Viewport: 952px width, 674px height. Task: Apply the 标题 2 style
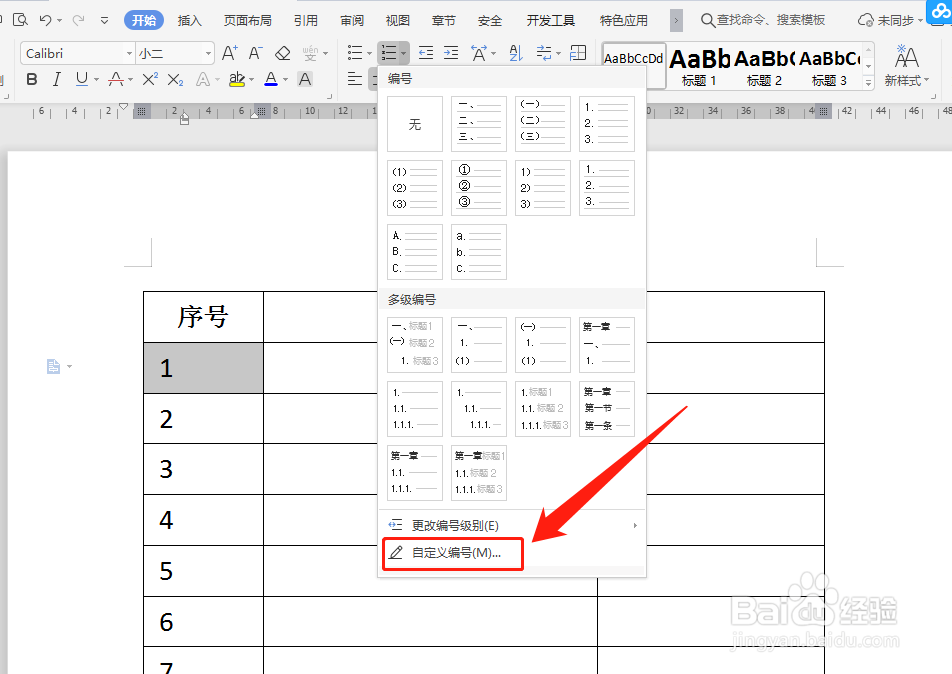click(764, 66)
